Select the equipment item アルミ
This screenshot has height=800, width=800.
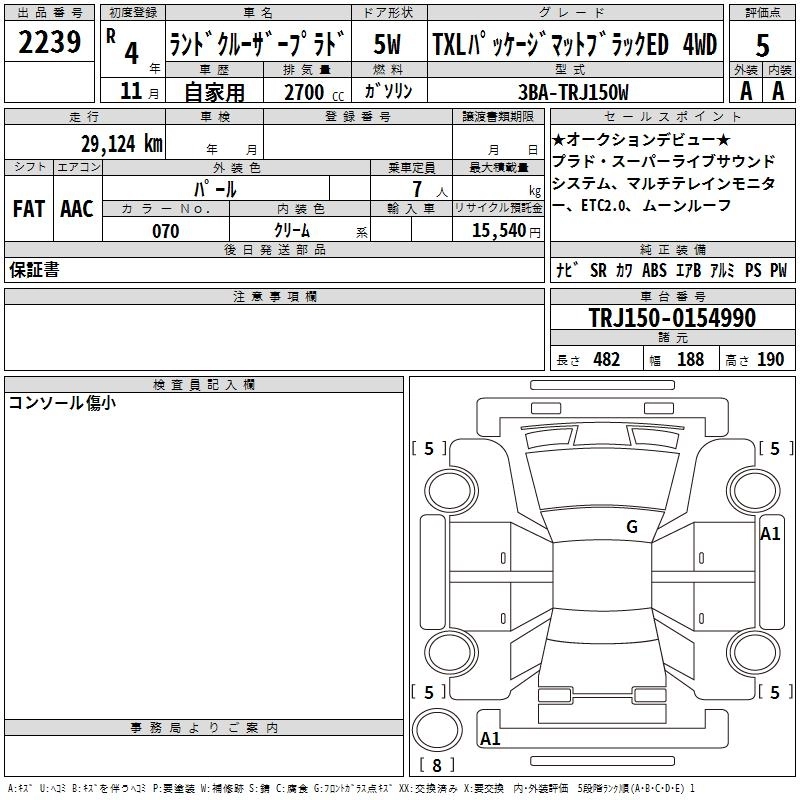click(722, 270)
